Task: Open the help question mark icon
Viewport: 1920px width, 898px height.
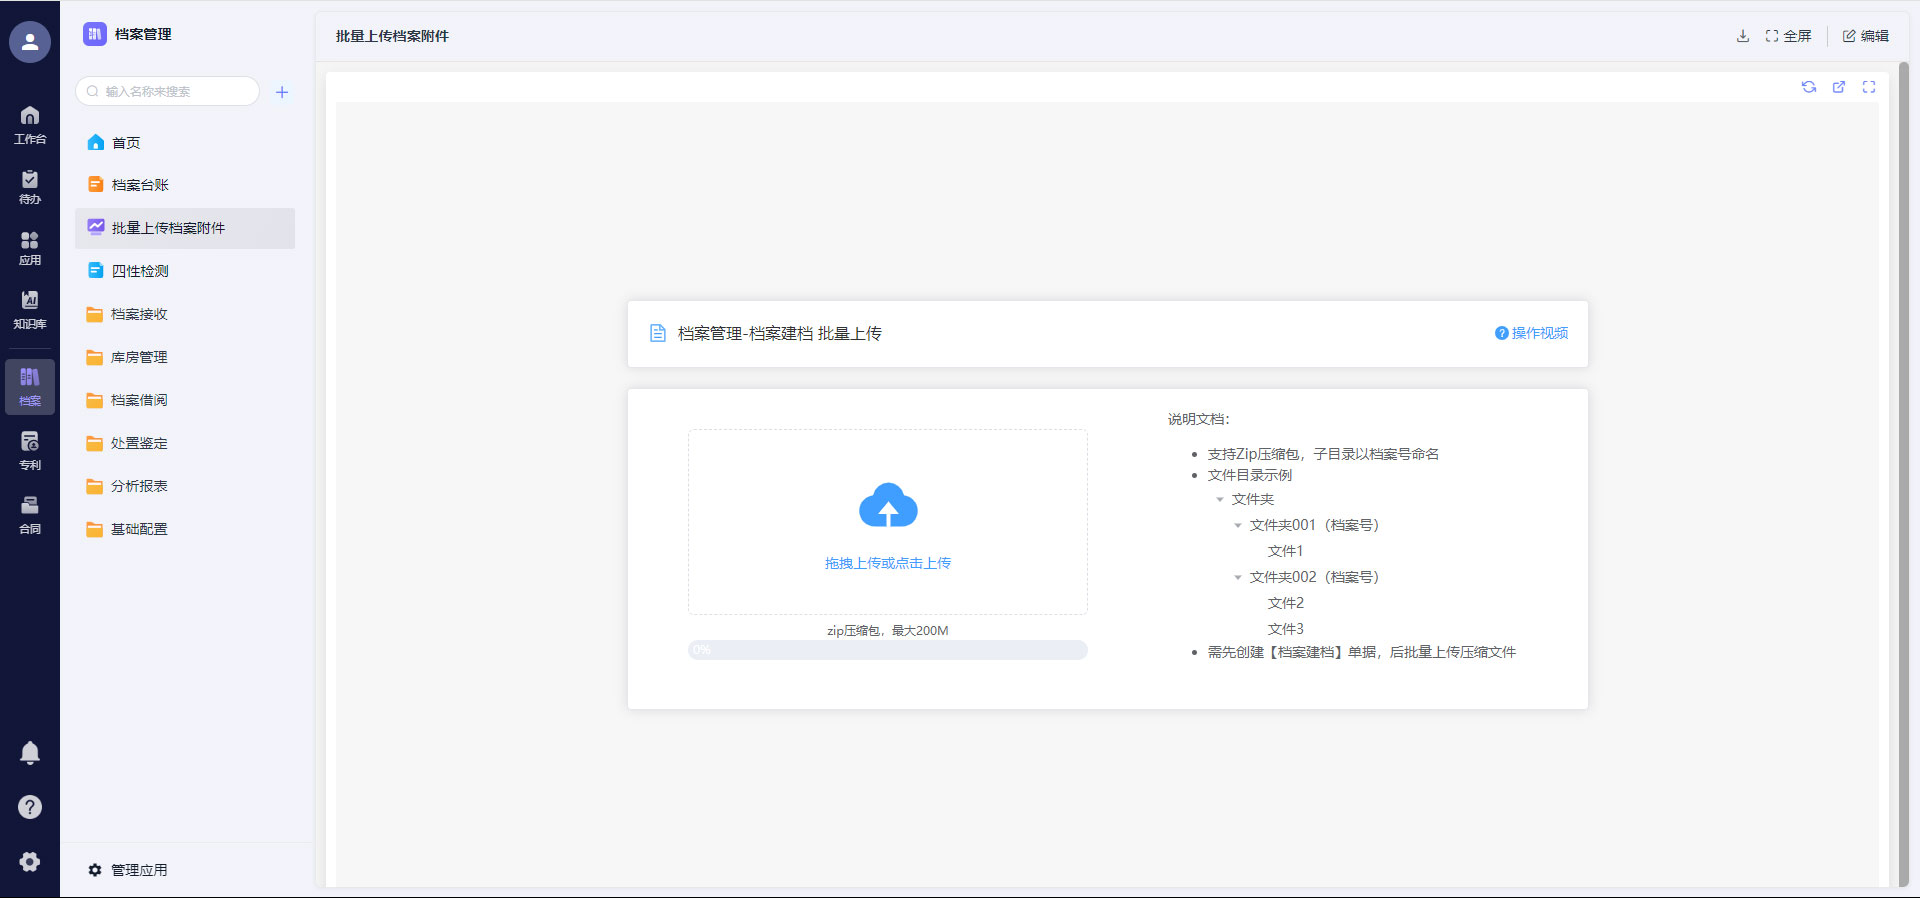Action: [x=30, y=807]
